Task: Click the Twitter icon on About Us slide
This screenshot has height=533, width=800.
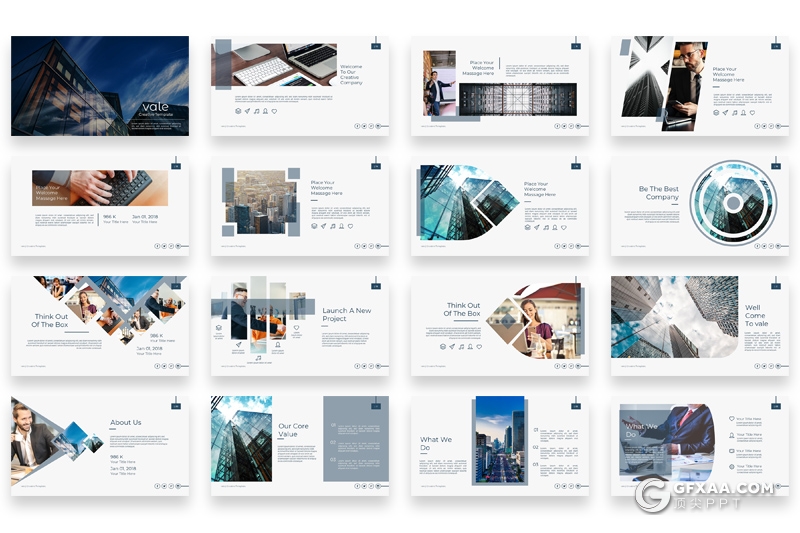Action: (x=164, y=486)
